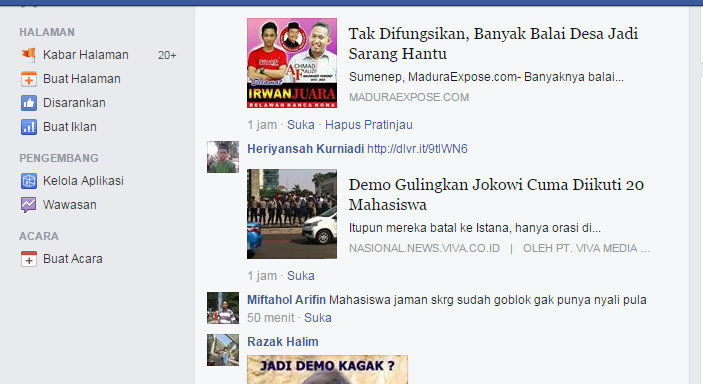Click the Sumenep, MaduraExpose.com description text

[x=486, y=77]
